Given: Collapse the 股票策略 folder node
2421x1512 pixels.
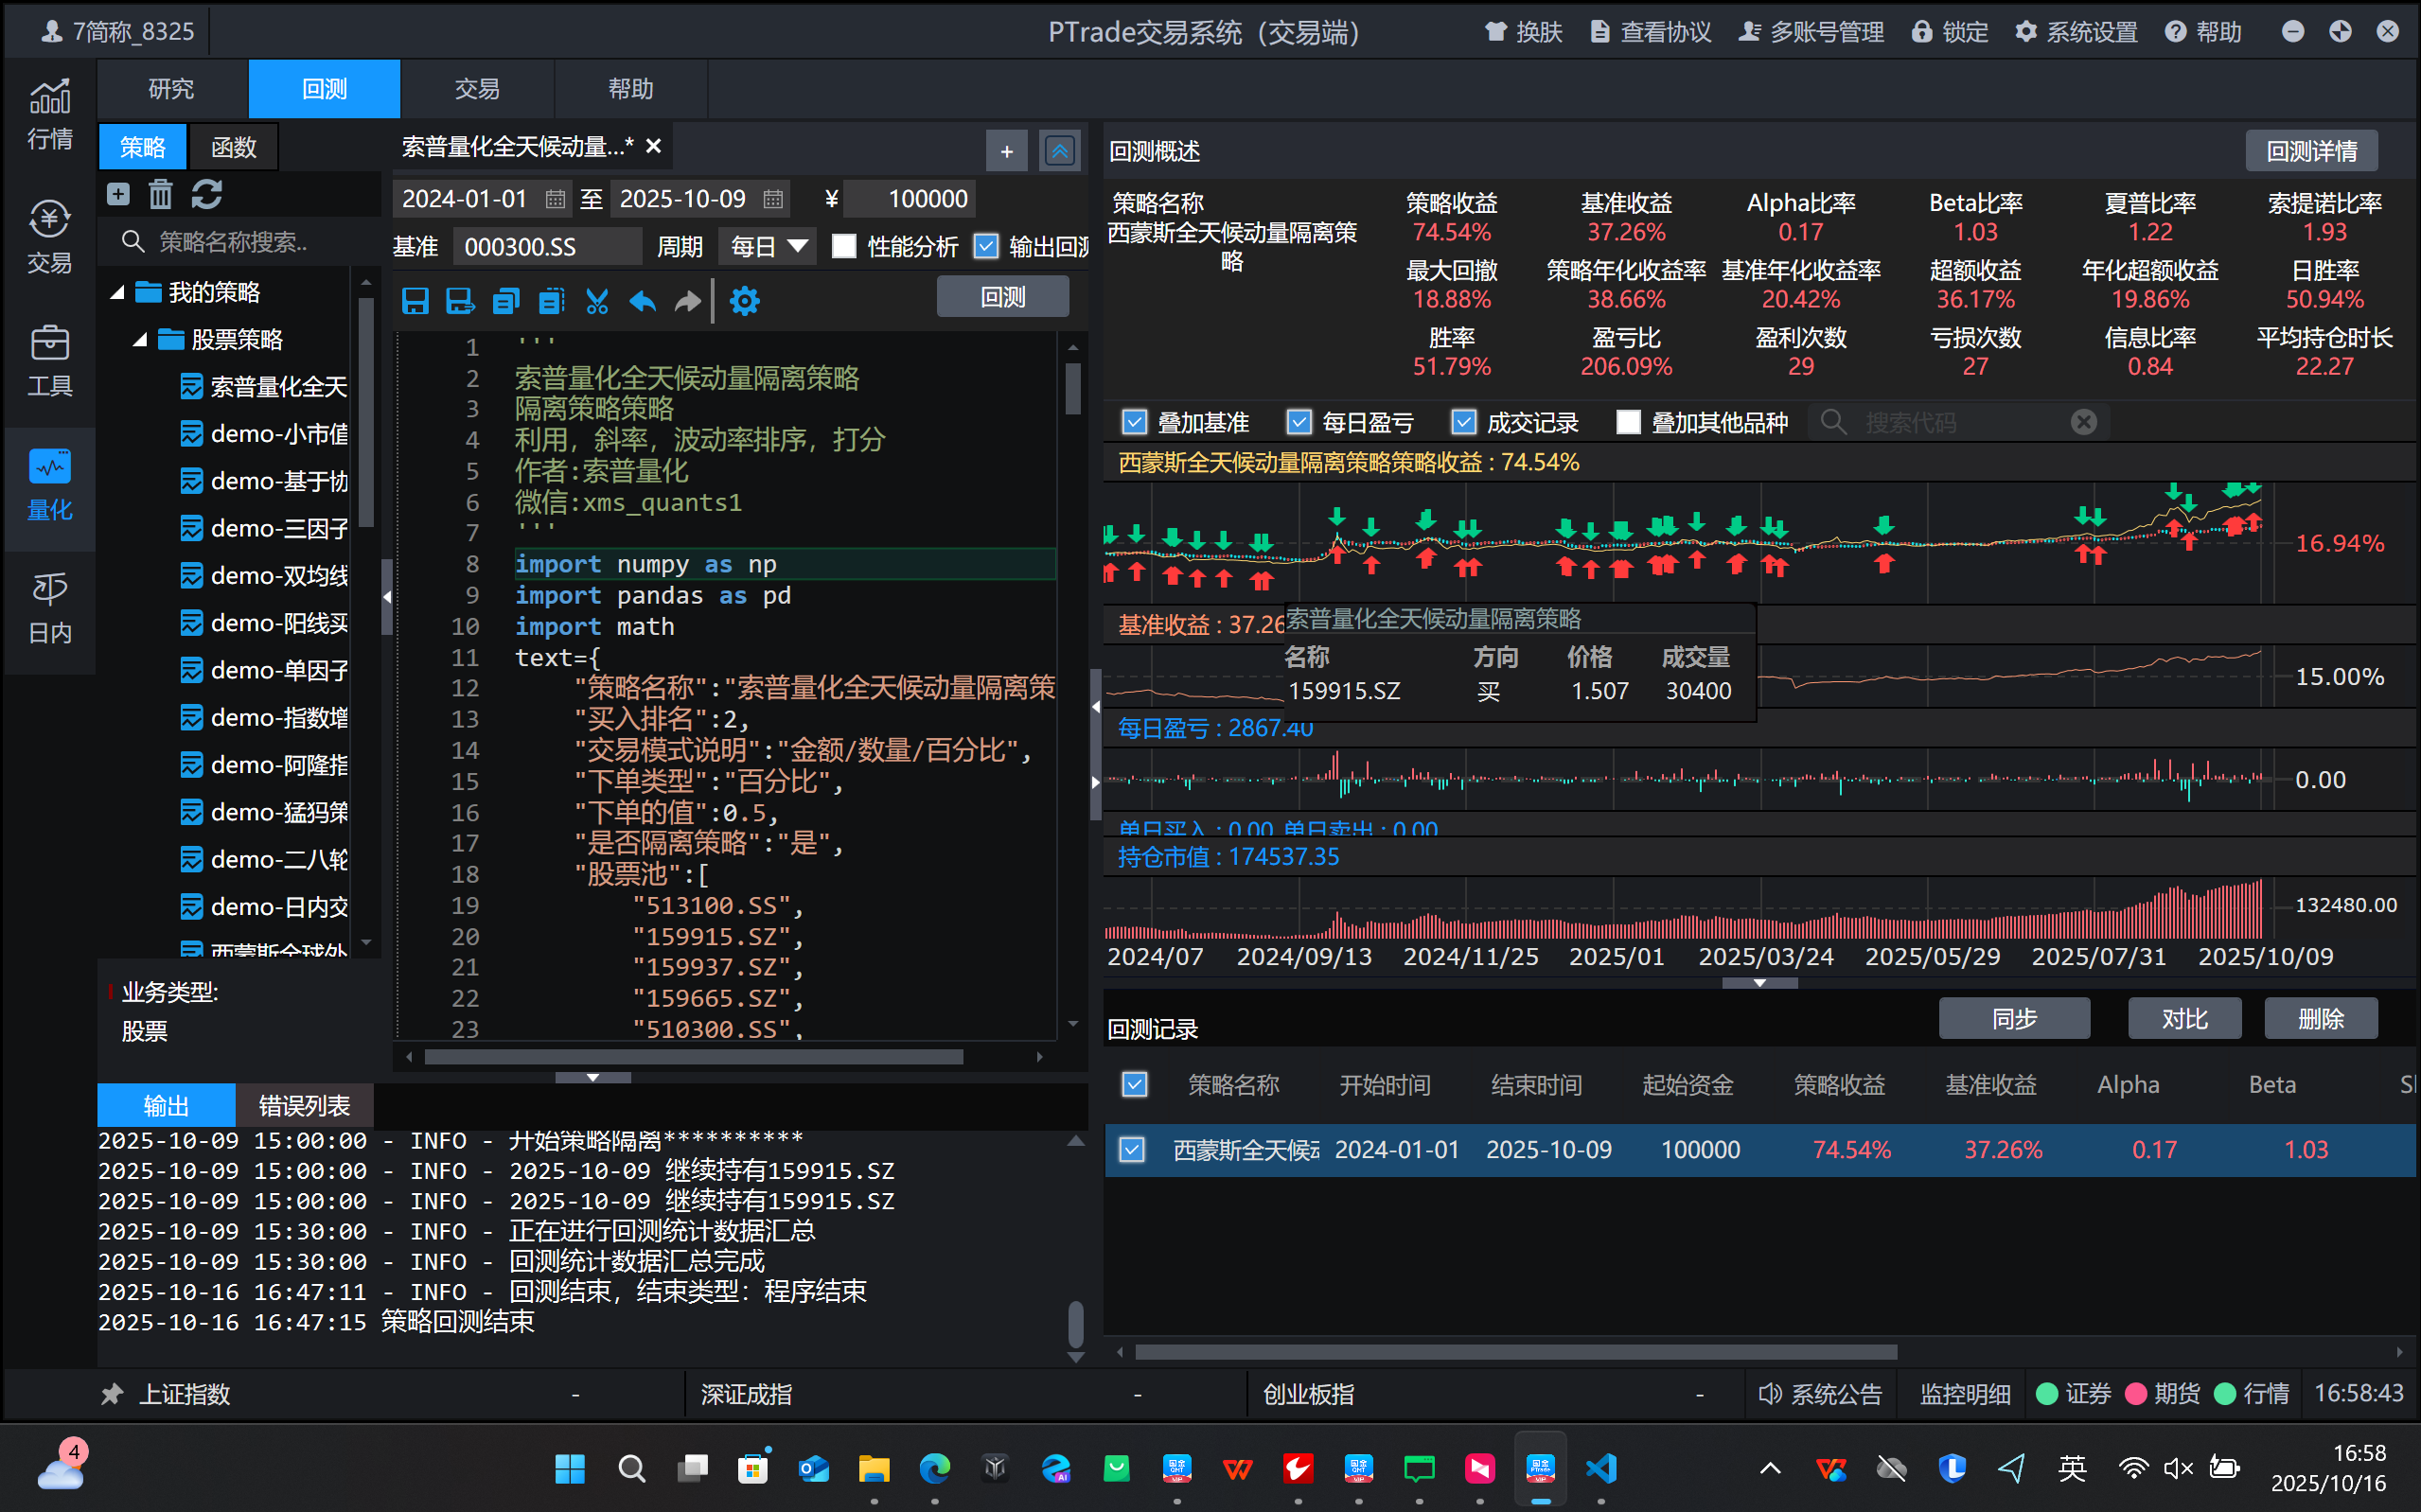Looking at the screenshot, I should pos(141,340).
